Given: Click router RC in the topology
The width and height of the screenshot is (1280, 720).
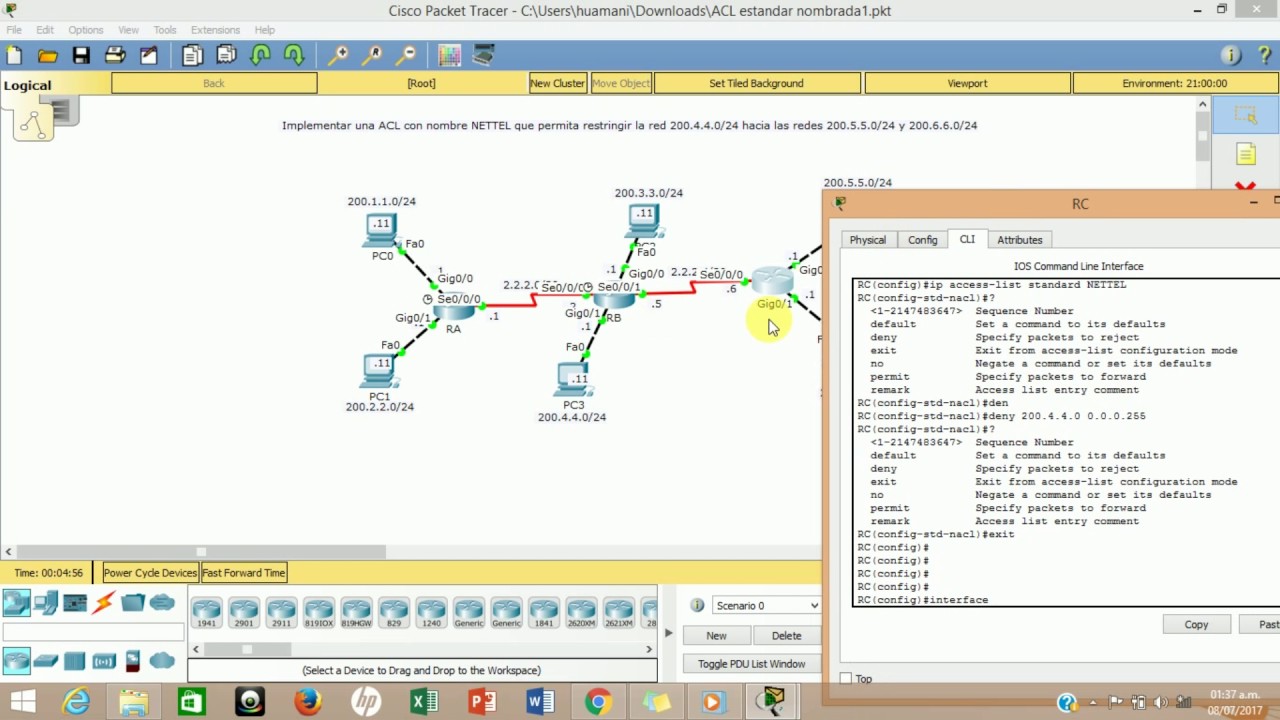Looking at the screenshot, I should (x=772, y=282).
